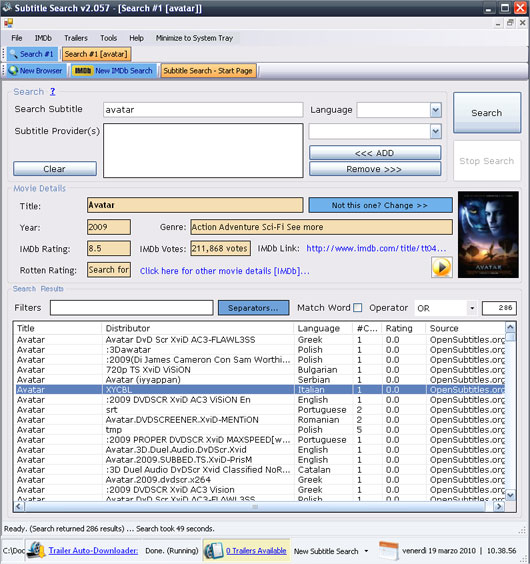Switch to Subtitle Search - Start Page tab

[x=208, y=70]
